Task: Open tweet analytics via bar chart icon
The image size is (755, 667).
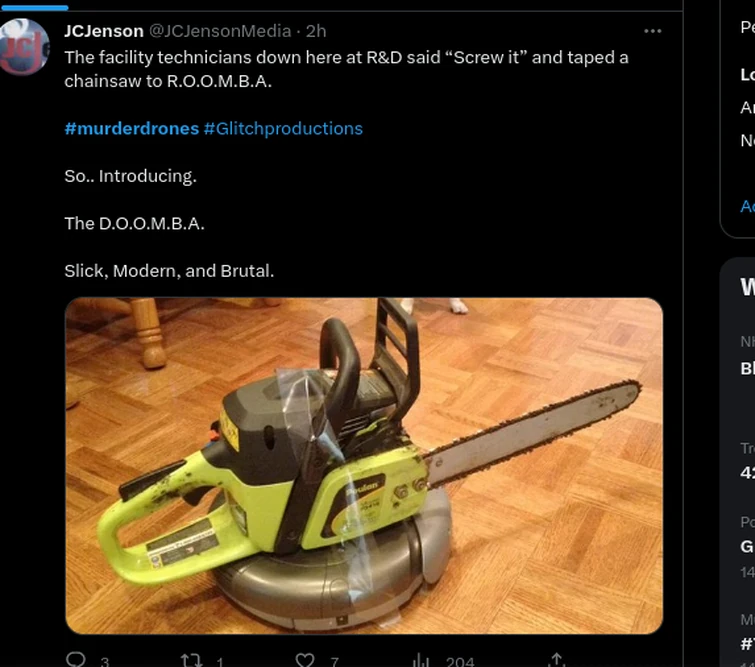Action: point(420,660)
